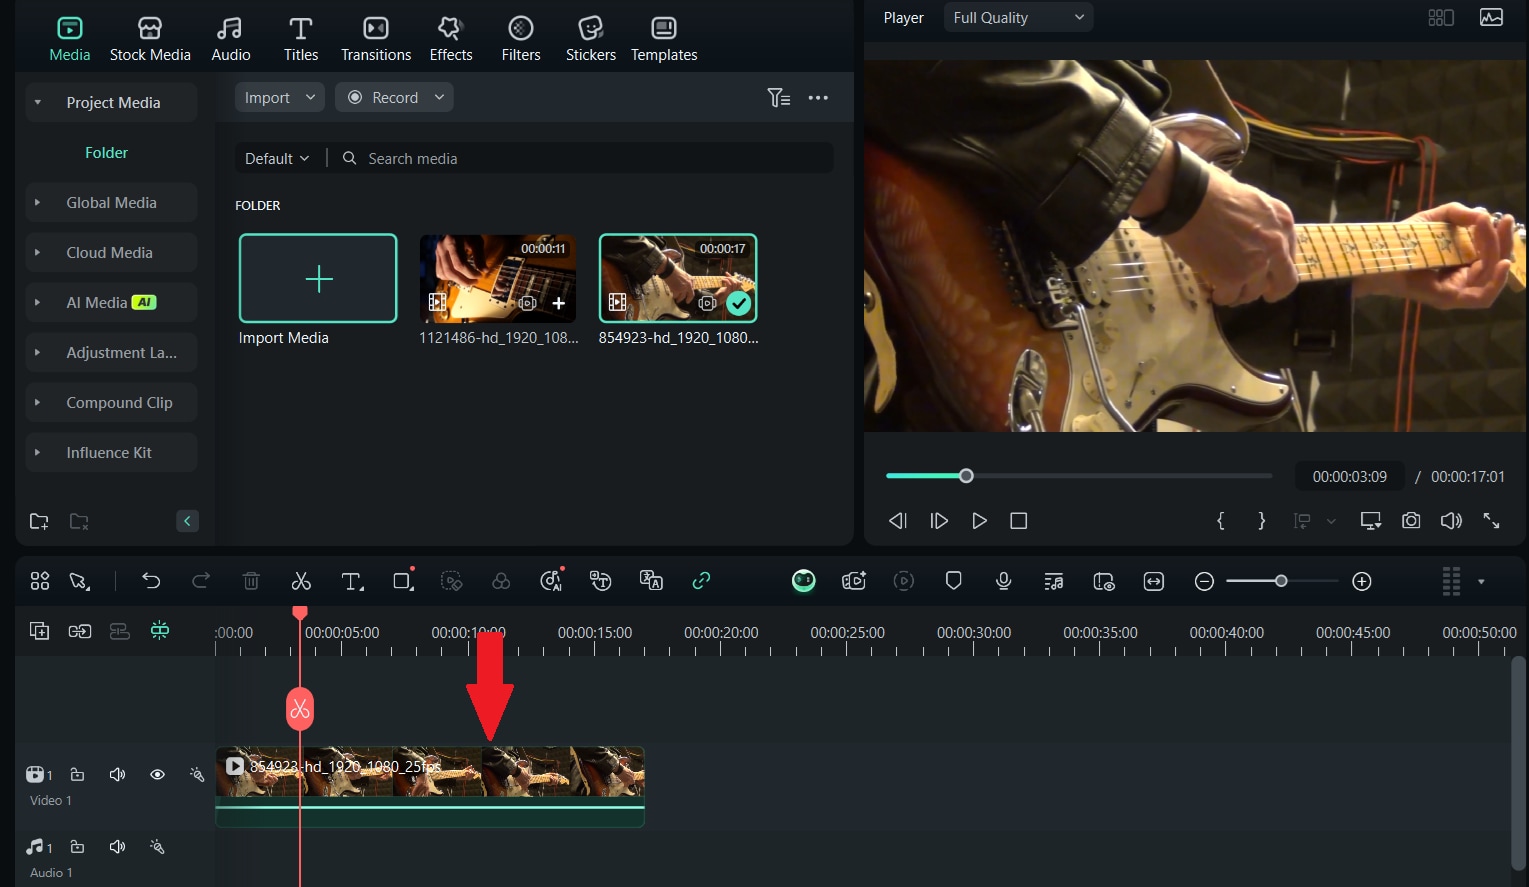
Task: Undo the last action
Action: 151,580
